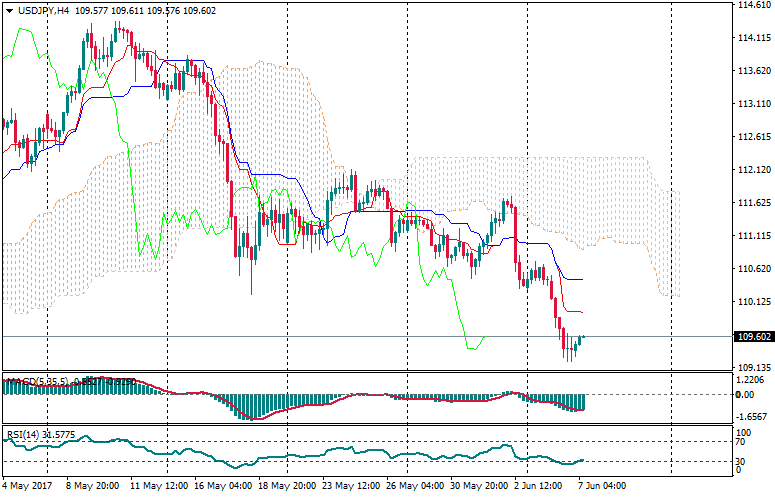This screenshot has width=775, height=497.
Task: Select the 11 May 12:00 time label
Action: tap(160, 487)
